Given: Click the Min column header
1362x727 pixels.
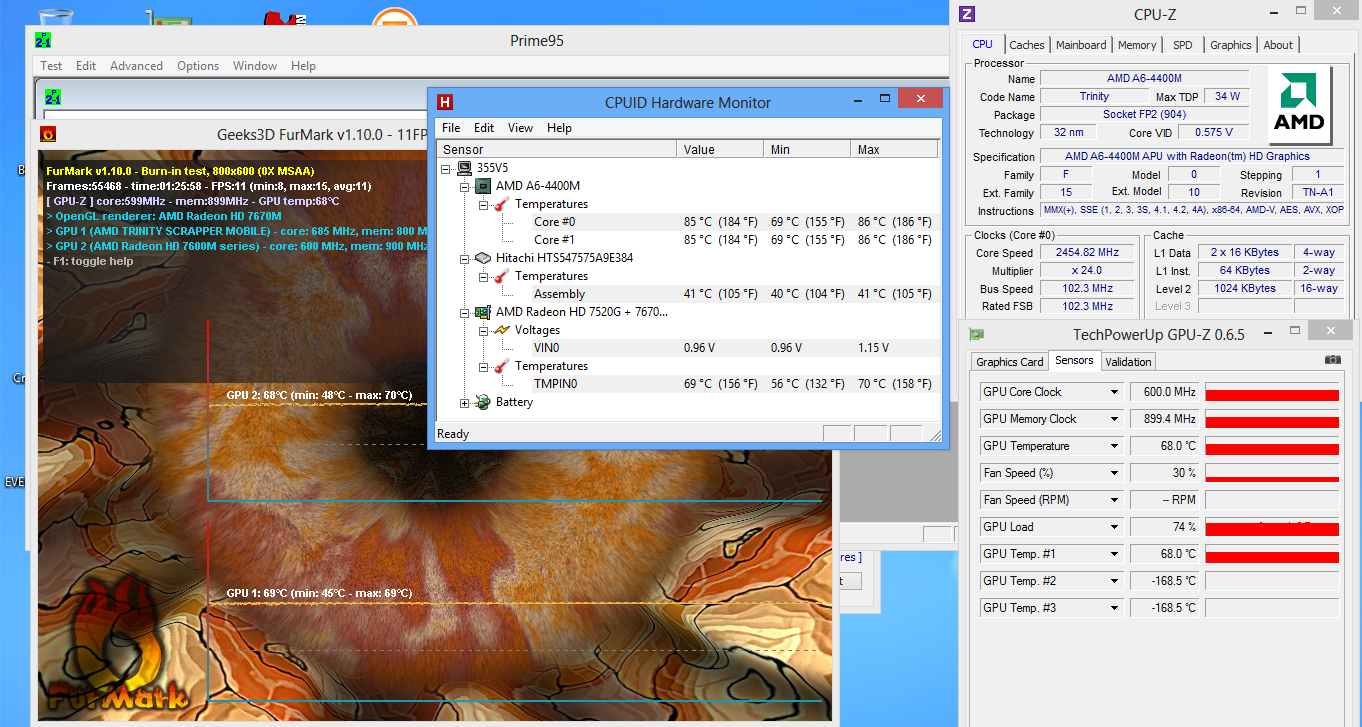Looking at the screenshot, I should 808,149.
